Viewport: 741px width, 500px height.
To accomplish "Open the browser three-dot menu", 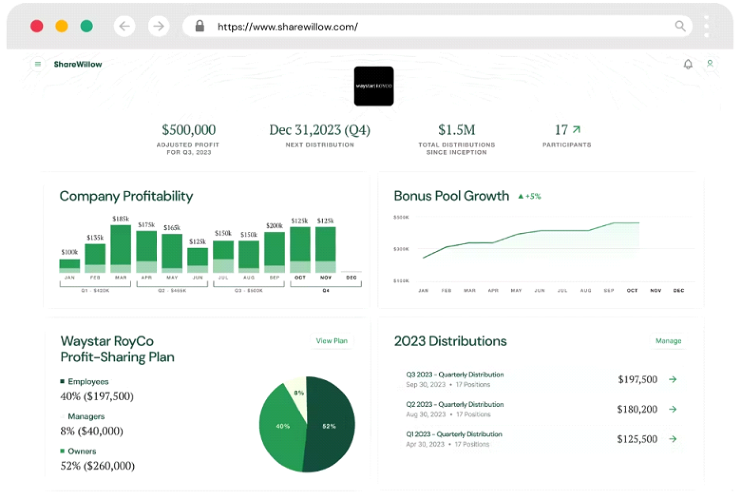I will point(707,26).
